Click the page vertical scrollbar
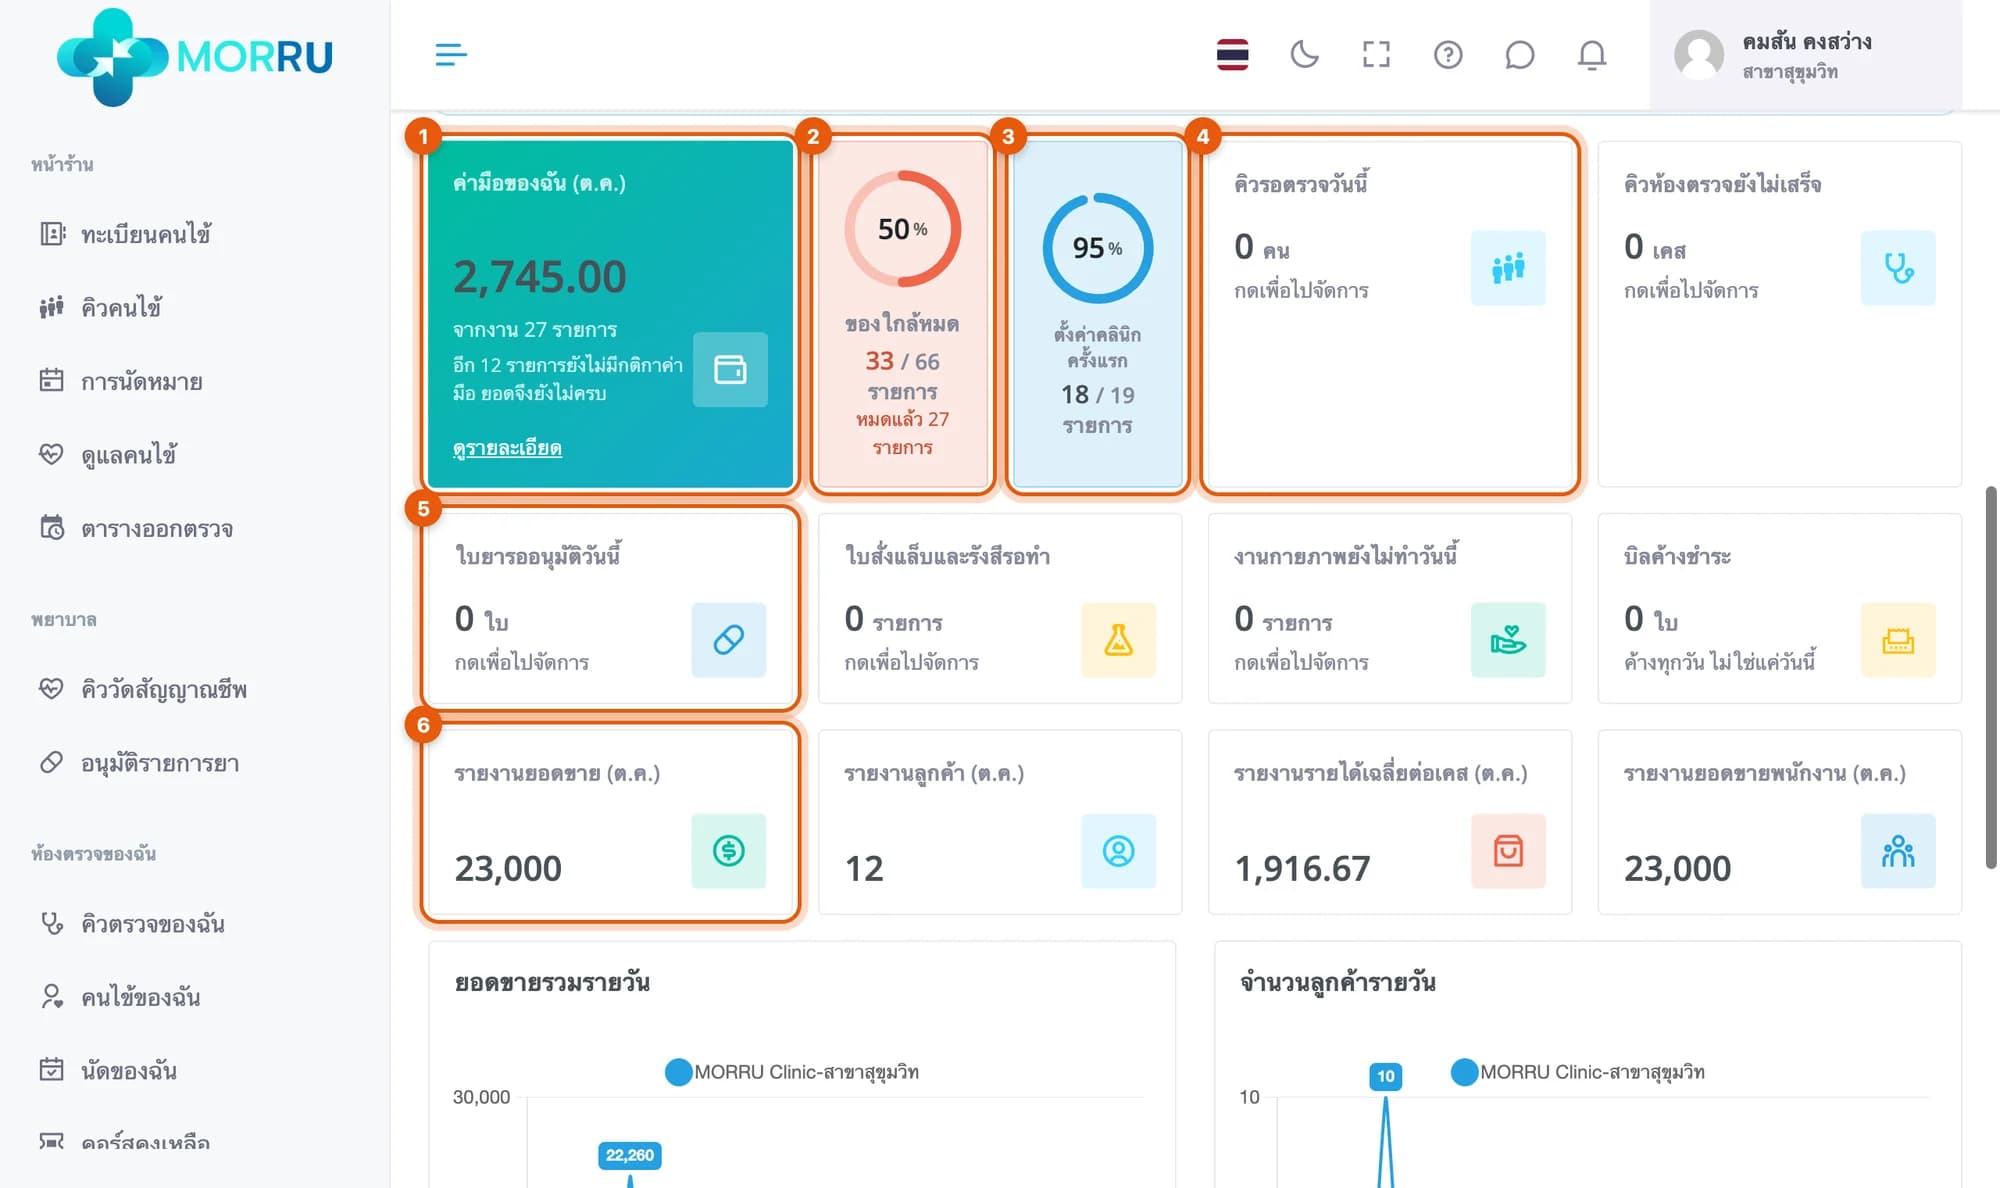Image resolution: width=2000 pixels, height=1188 pixels. (1991, 677)
